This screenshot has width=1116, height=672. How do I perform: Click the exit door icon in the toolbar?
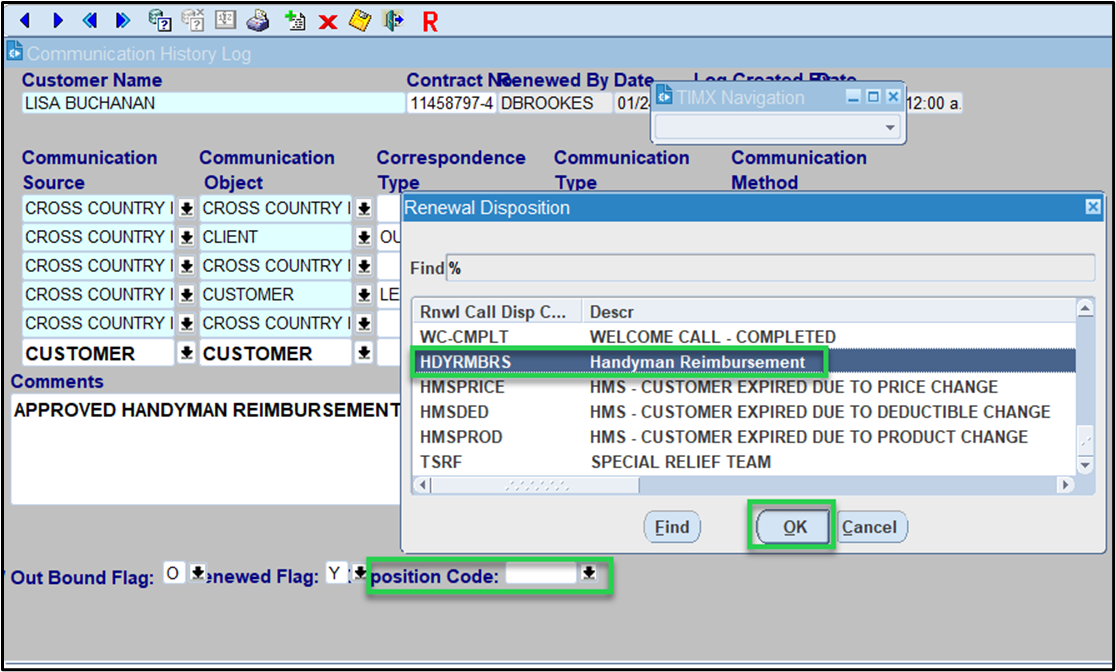[394, 20]
